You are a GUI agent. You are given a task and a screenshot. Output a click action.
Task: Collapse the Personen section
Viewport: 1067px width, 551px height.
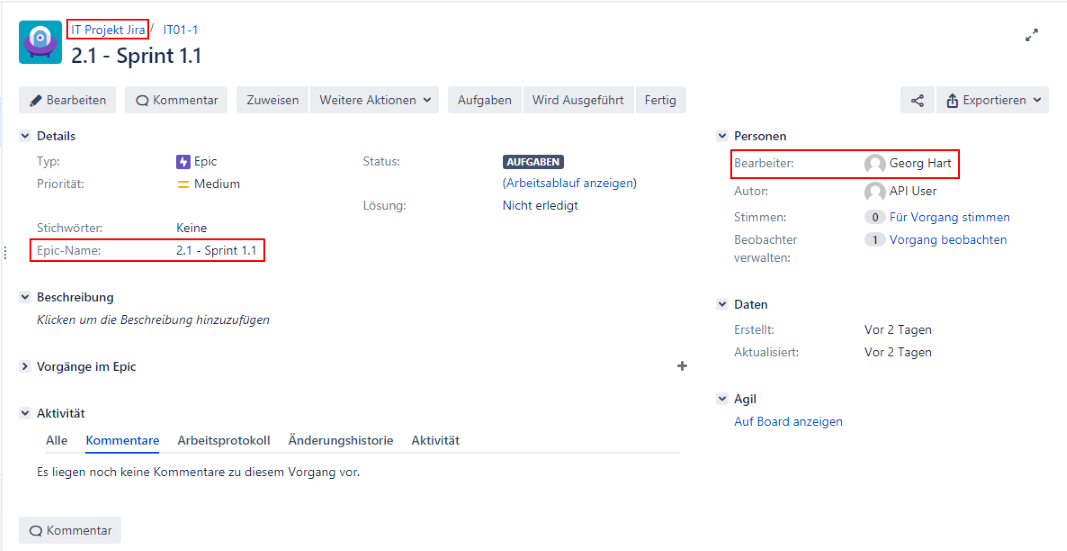pyautogui.click(x=722, y=136)
